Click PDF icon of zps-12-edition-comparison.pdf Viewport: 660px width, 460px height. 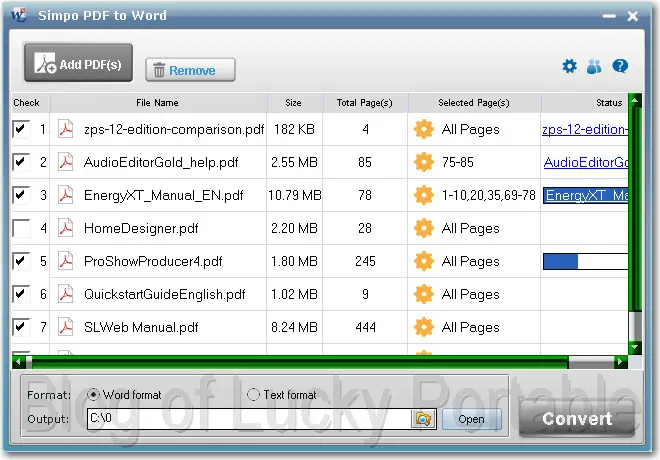point(66,129)
